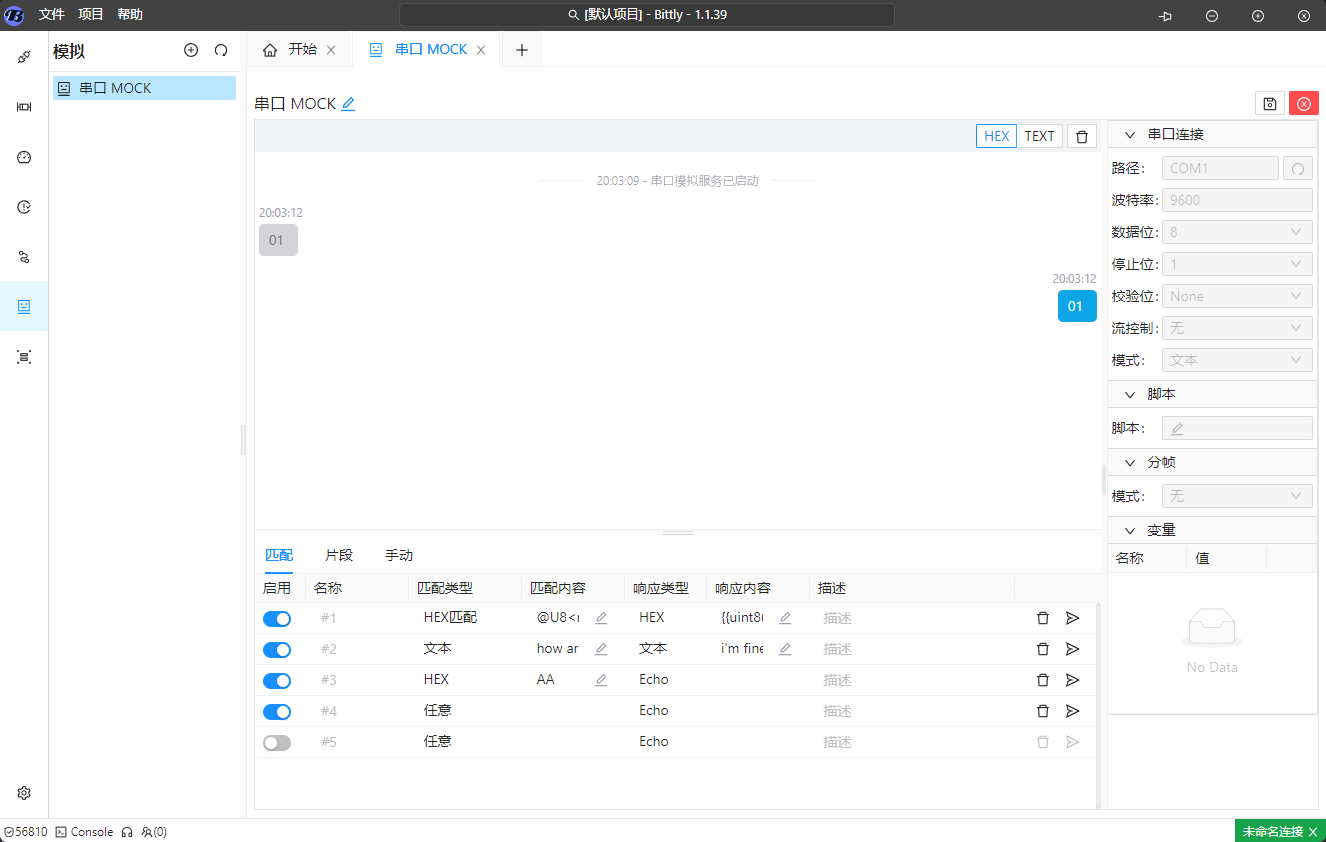Open the 分帧 模式 dropdown
The height and width of the screenshot is (842, 1326).
1237,496
